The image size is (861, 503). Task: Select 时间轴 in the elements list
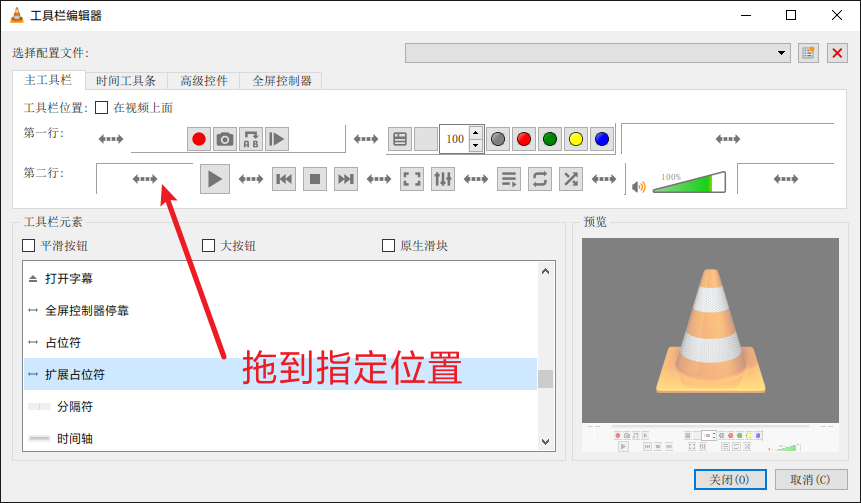click(x=280, y=438)
